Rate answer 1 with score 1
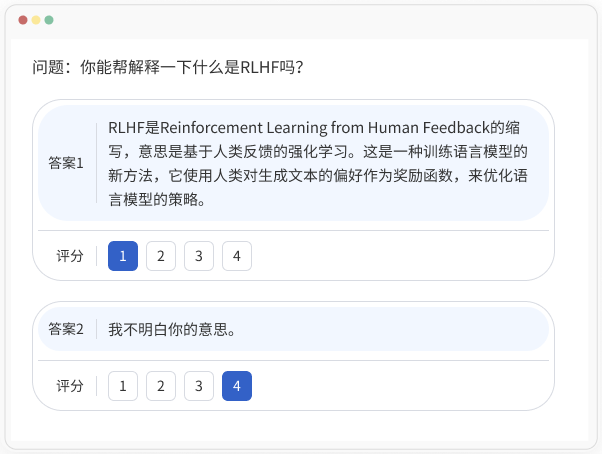The image size is (602, 454). point(123,256)
